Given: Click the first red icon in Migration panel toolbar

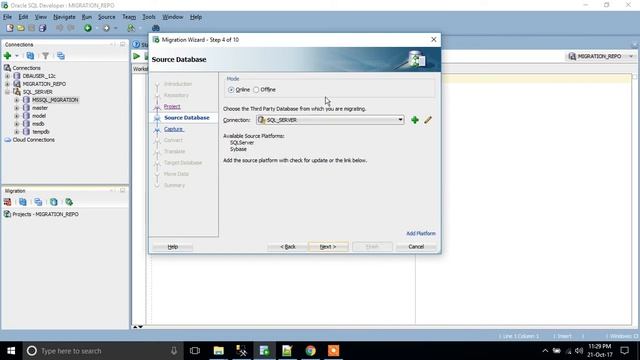Looking at the screenshot, I should pyautogui.click(x=7, y=202).
